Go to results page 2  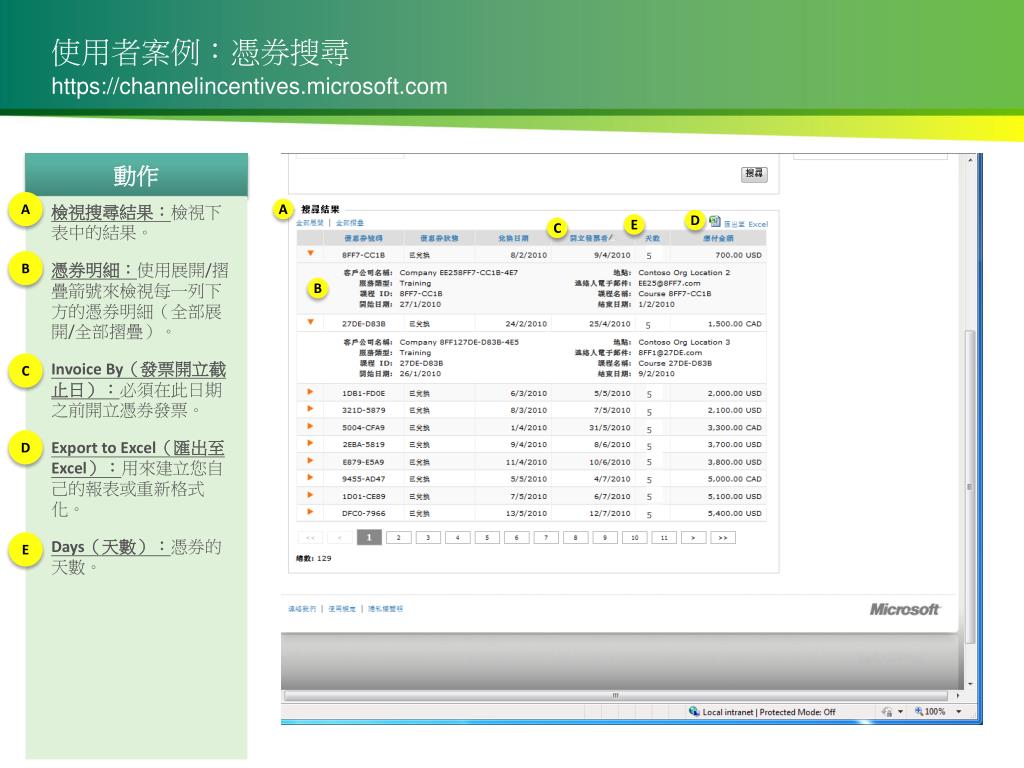point(398,537)
